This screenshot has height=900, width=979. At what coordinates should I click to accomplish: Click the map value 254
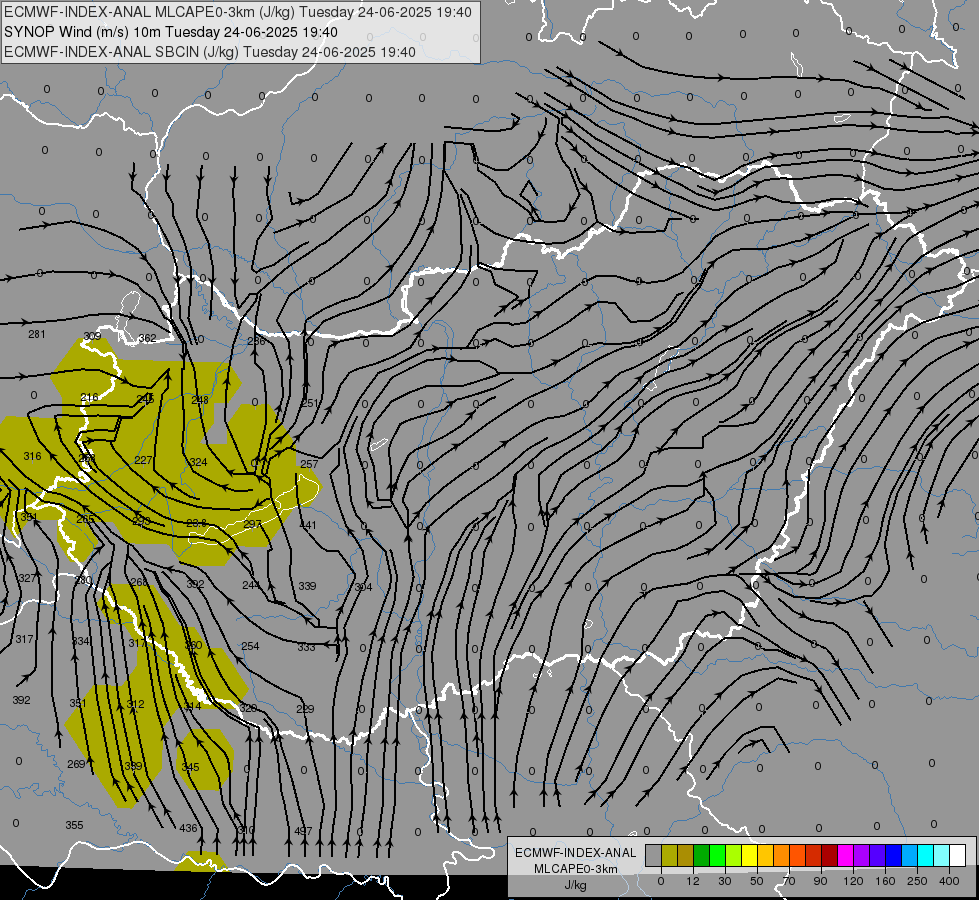click(x=250, y=646)
